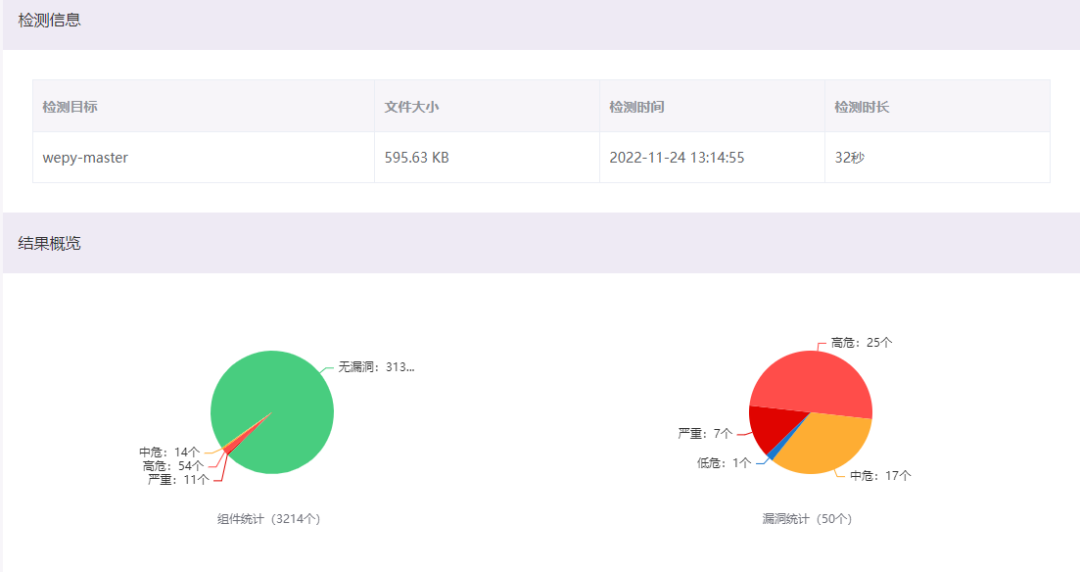Click the 低危：1个 vulnerability label
Screen dimensions: 1080x572
[x=724, y=463]
